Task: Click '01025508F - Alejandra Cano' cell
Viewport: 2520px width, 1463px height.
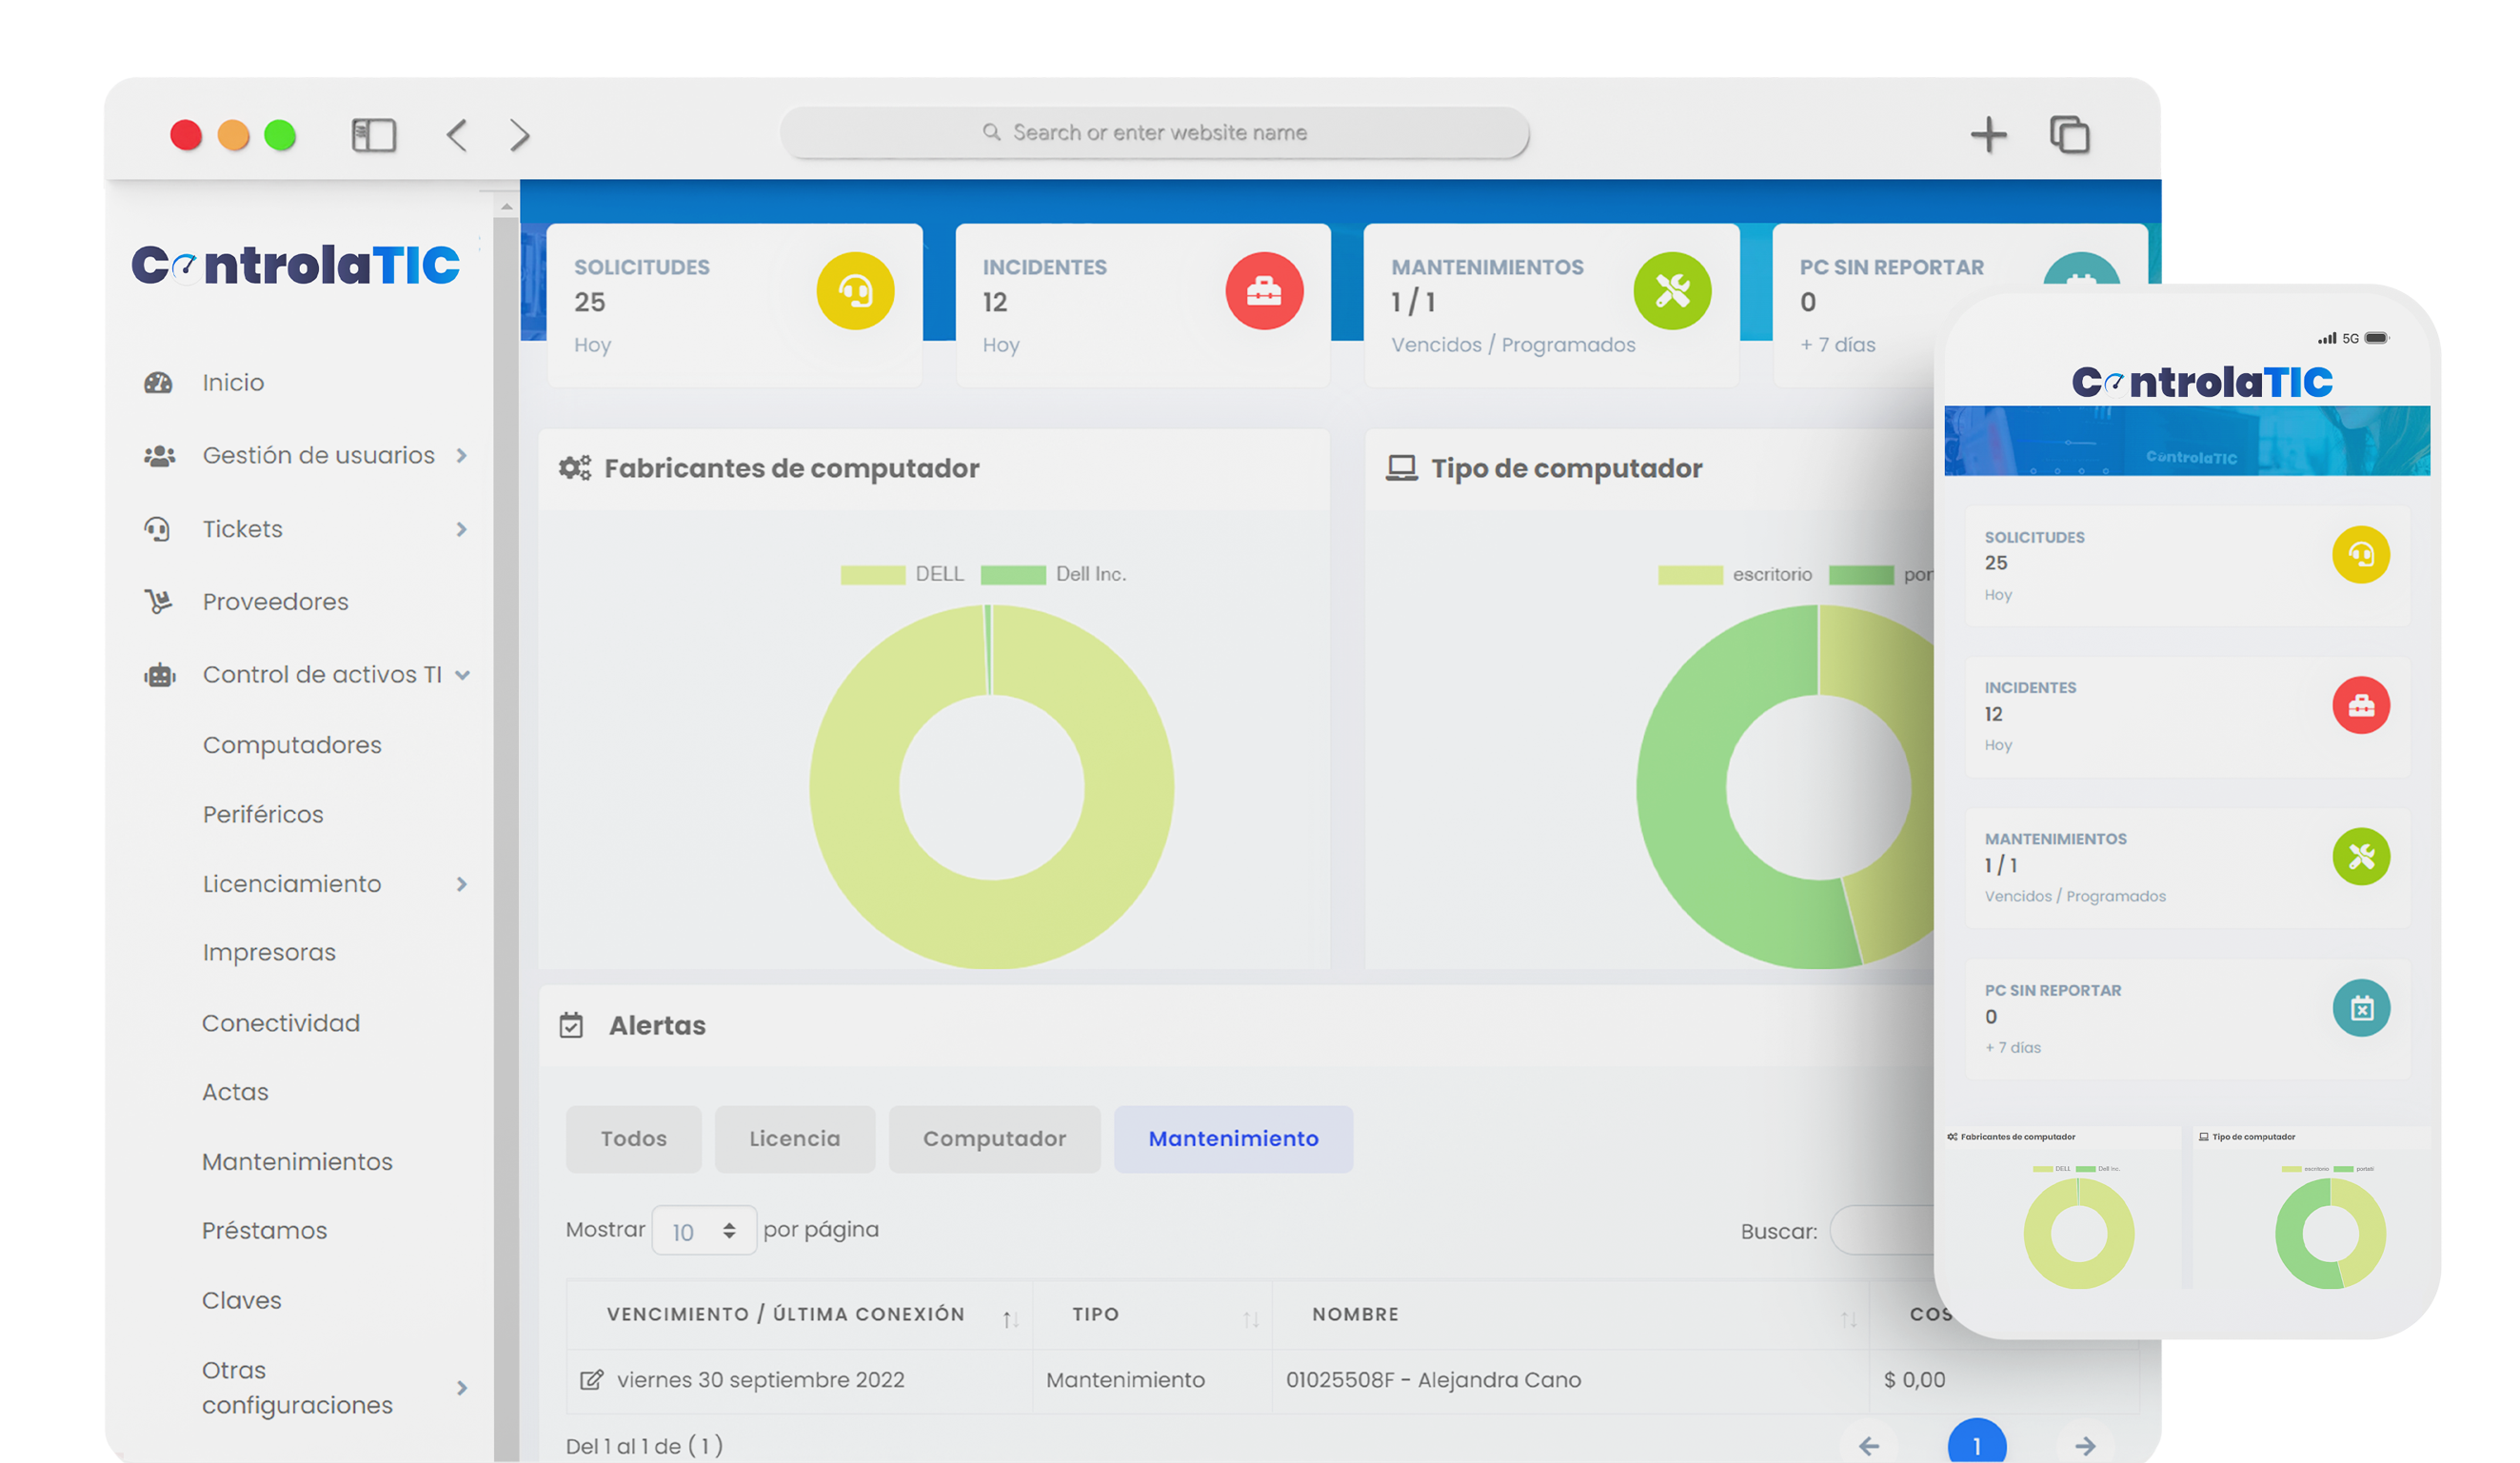Action: (1433, 1380)
